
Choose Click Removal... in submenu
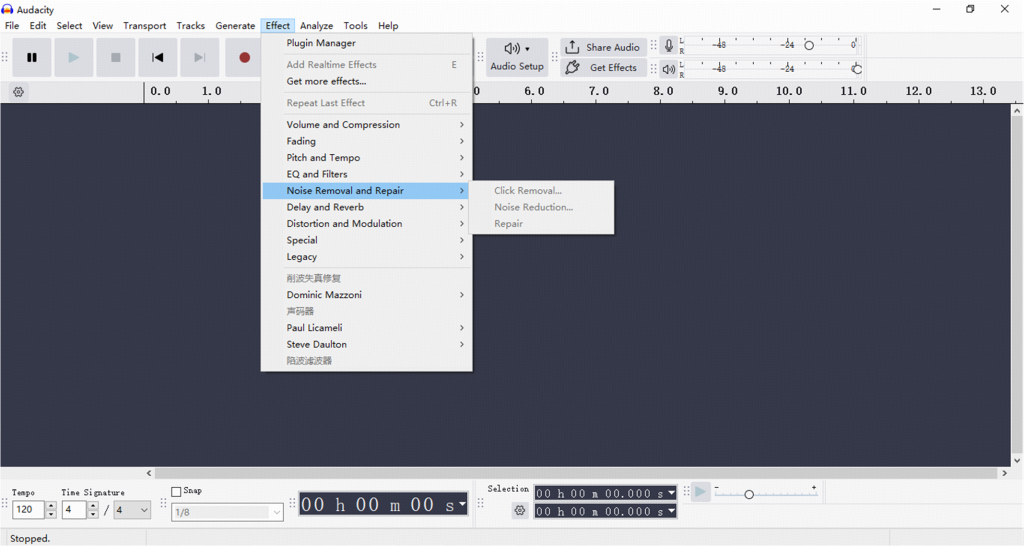[x=541, y=191]
